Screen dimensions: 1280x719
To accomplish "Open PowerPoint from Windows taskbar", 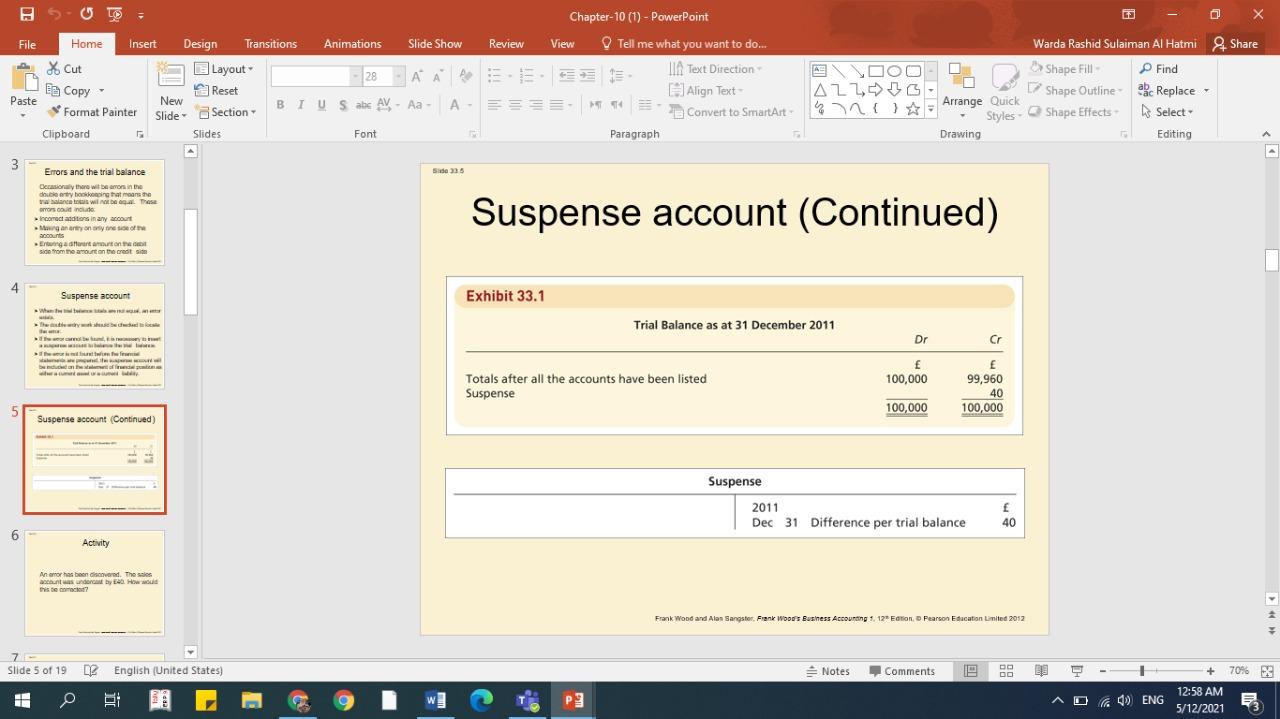I will [573, 700].
